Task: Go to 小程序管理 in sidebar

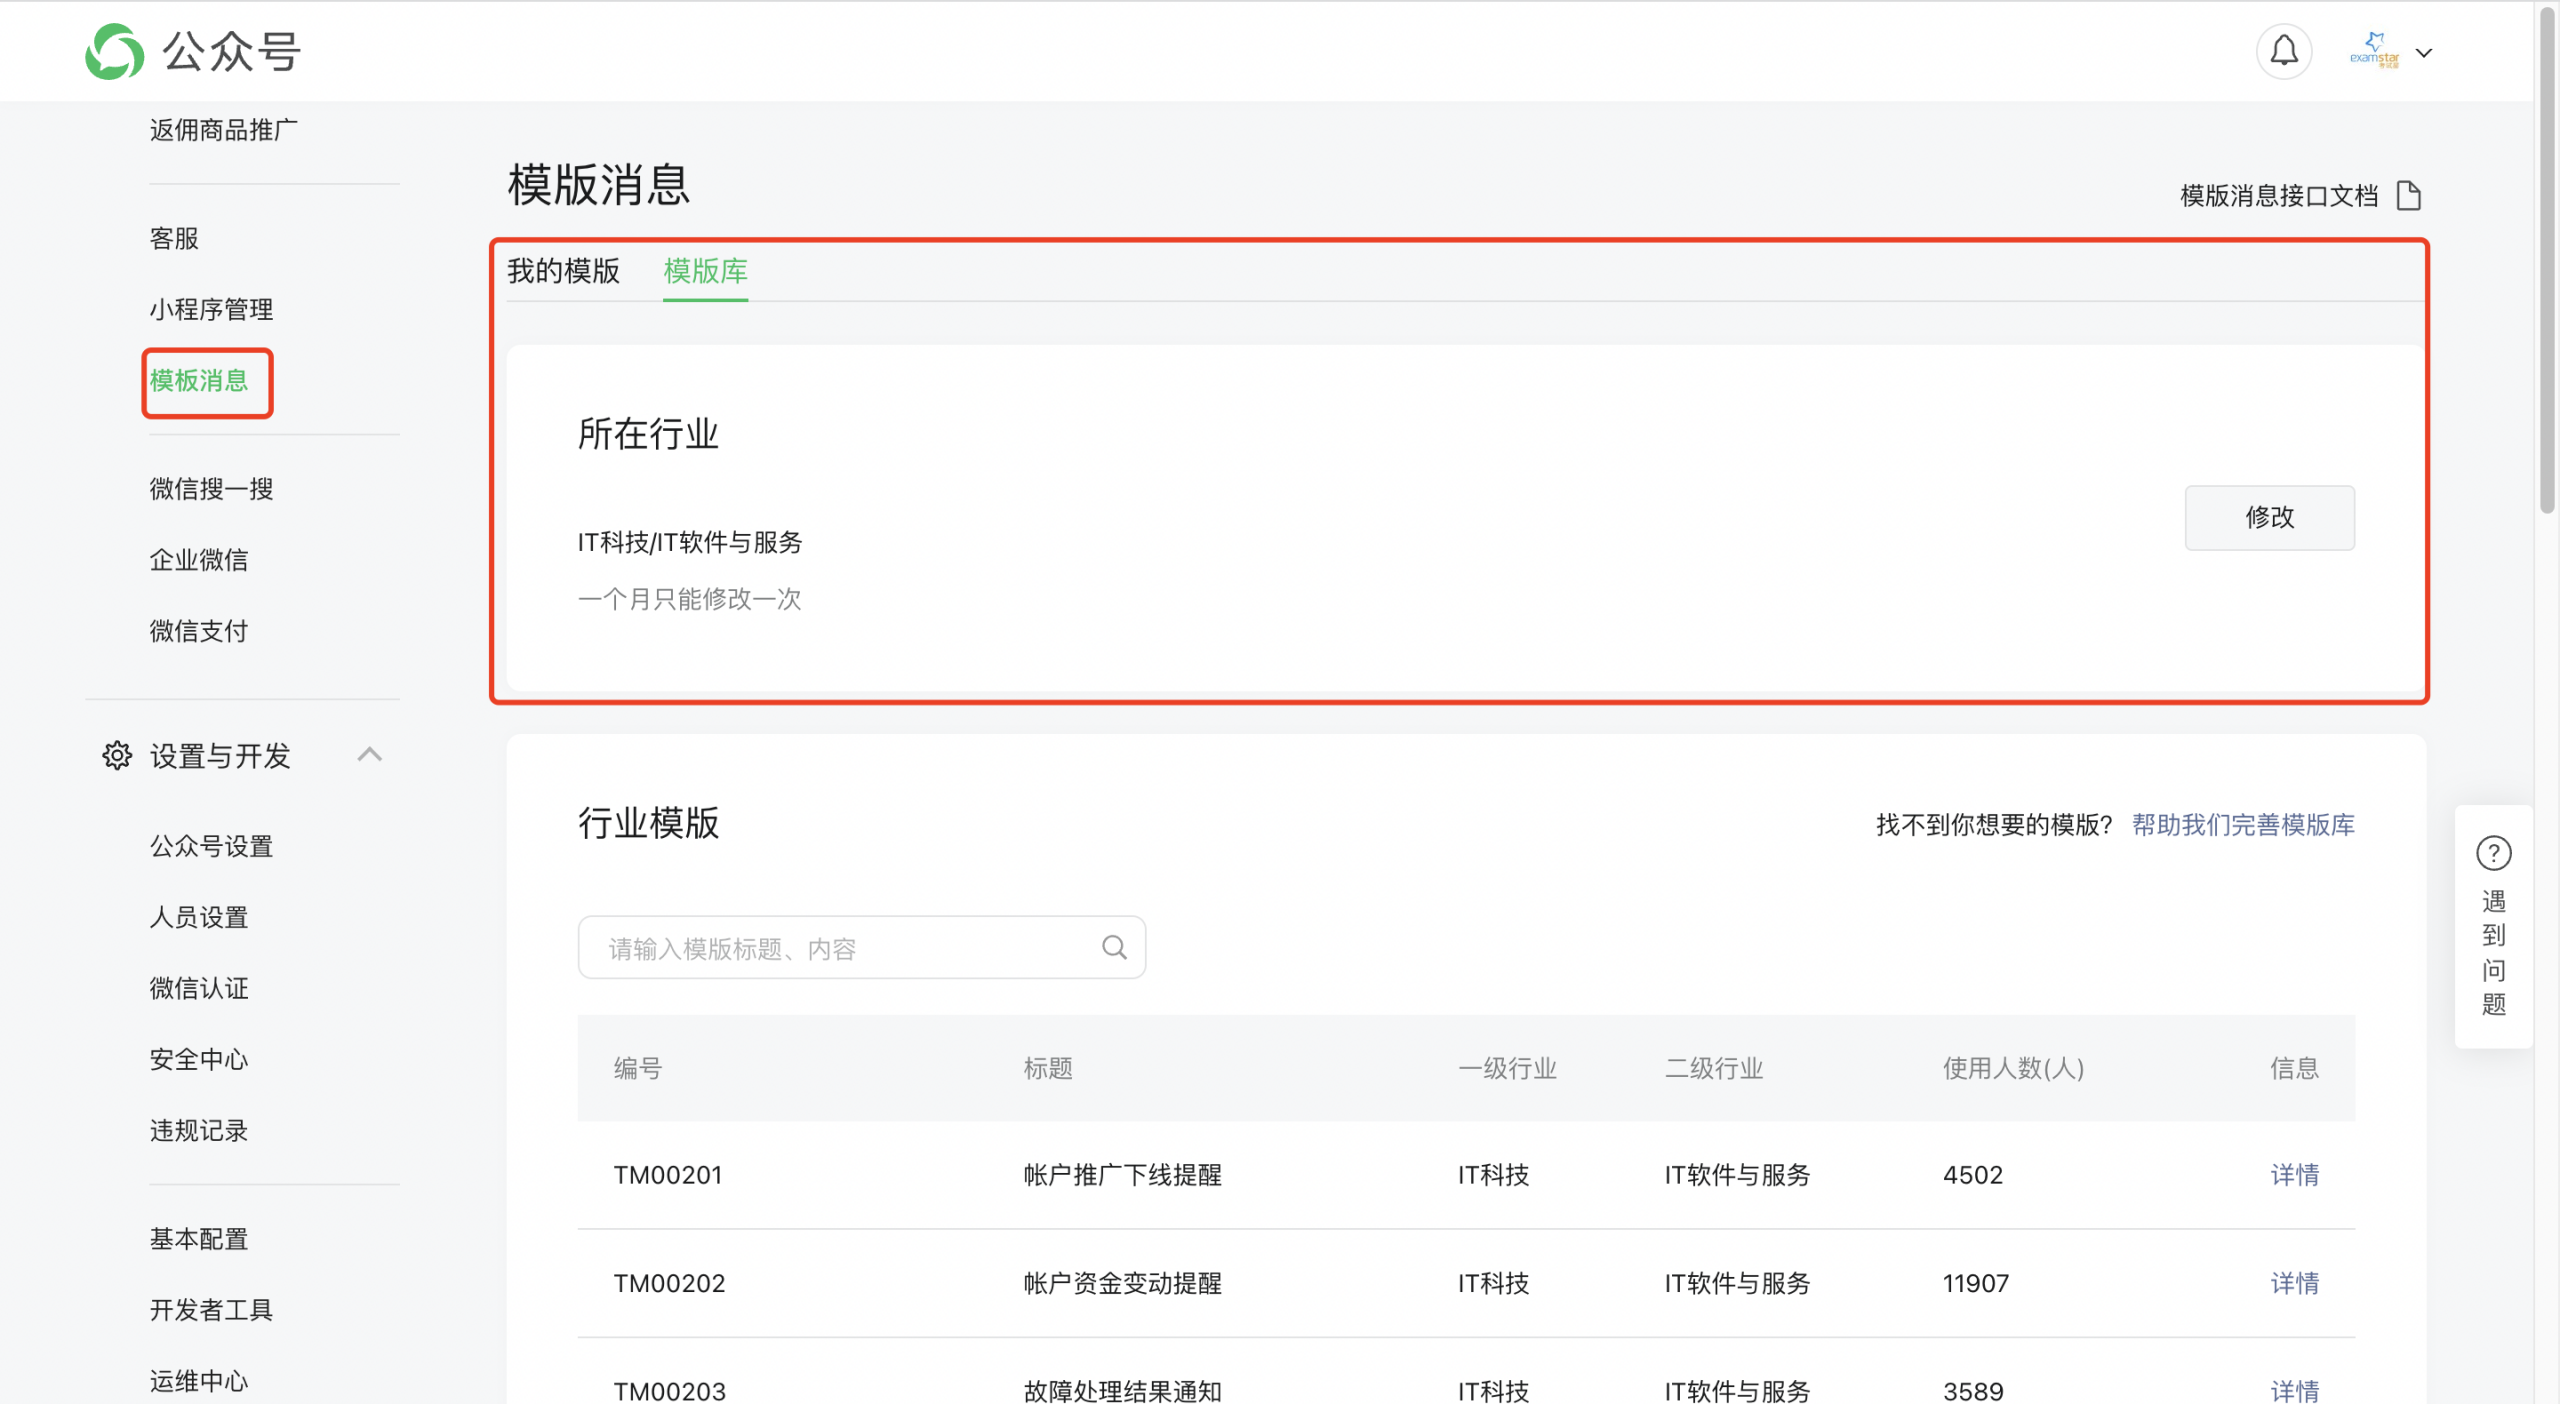Action: [x=211, y=309]
